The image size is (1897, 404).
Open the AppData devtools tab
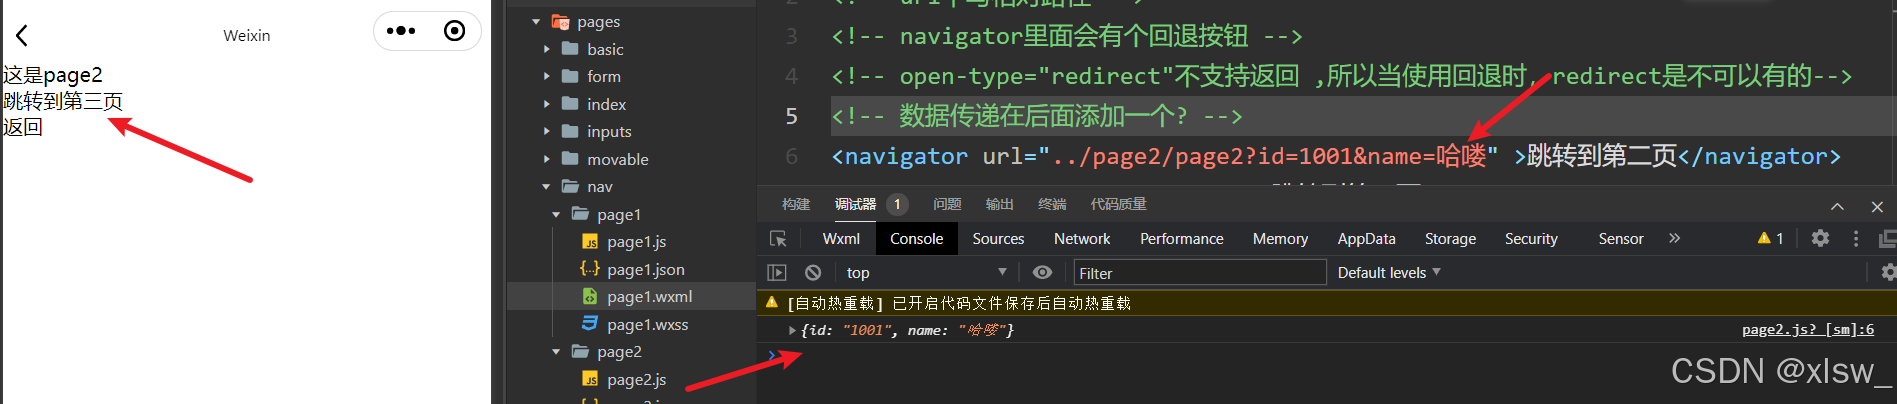[x=1366, y=239]
